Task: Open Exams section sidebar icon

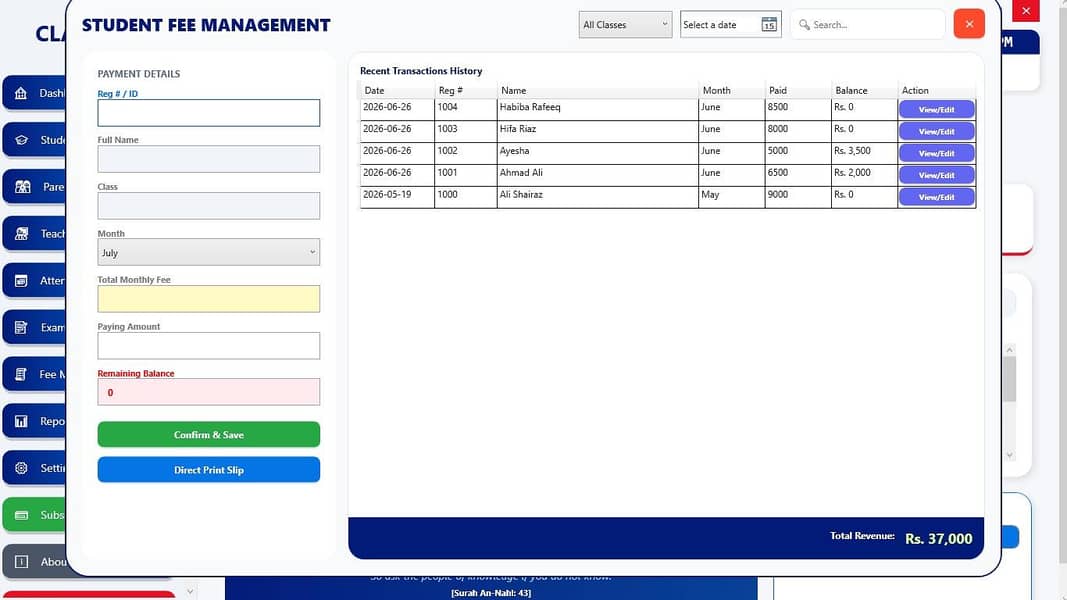Action: pos(21,328)
